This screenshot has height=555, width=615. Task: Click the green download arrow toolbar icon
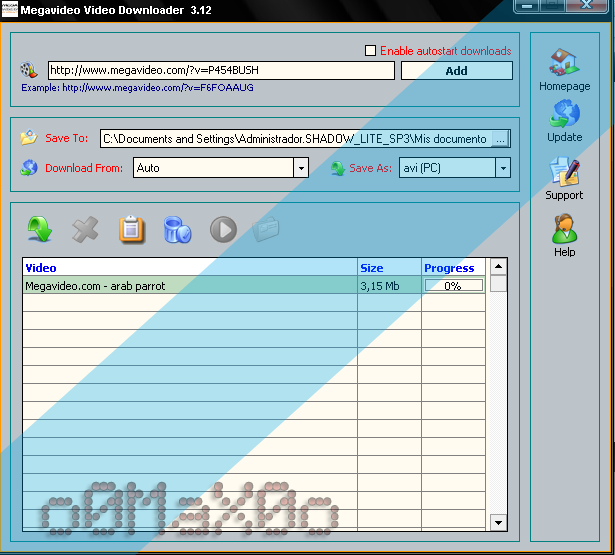[x=40, y=229]
